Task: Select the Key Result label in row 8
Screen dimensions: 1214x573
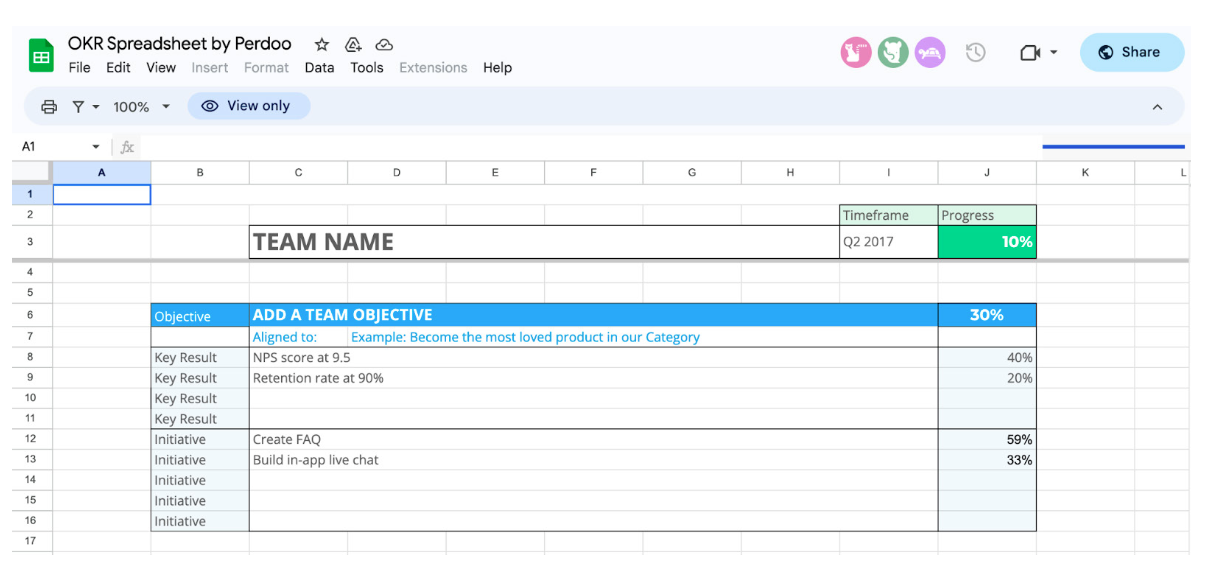Action: (200, 357)
